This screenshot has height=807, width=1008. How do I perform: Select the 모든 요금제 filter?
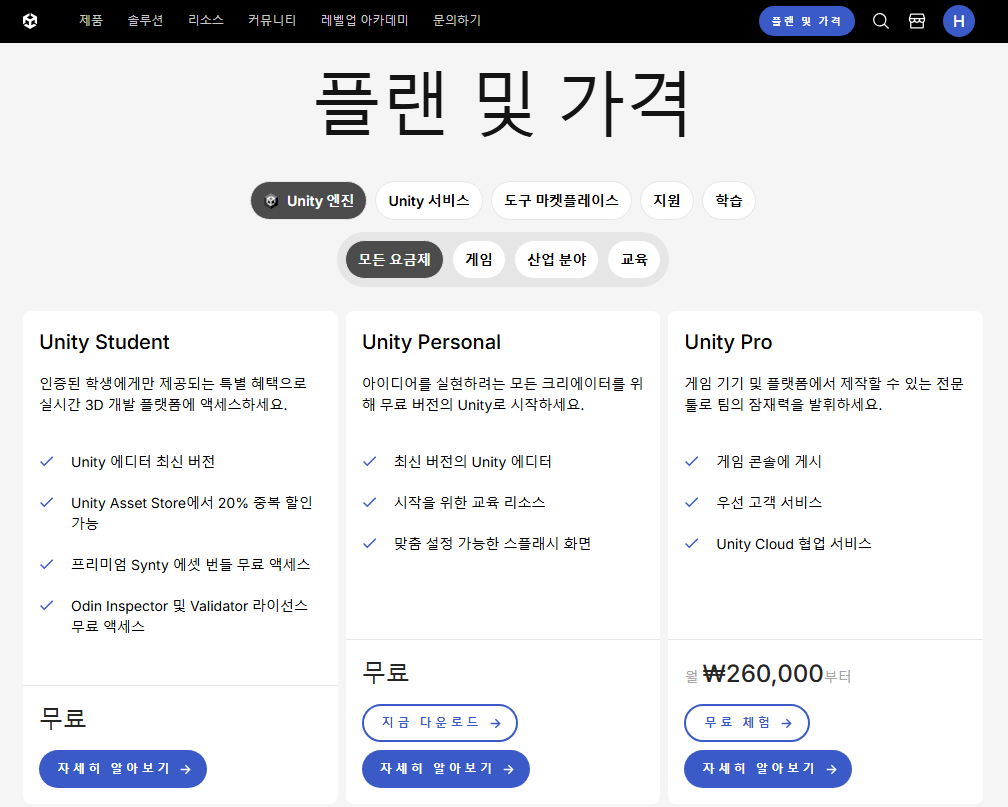(394, 260)
